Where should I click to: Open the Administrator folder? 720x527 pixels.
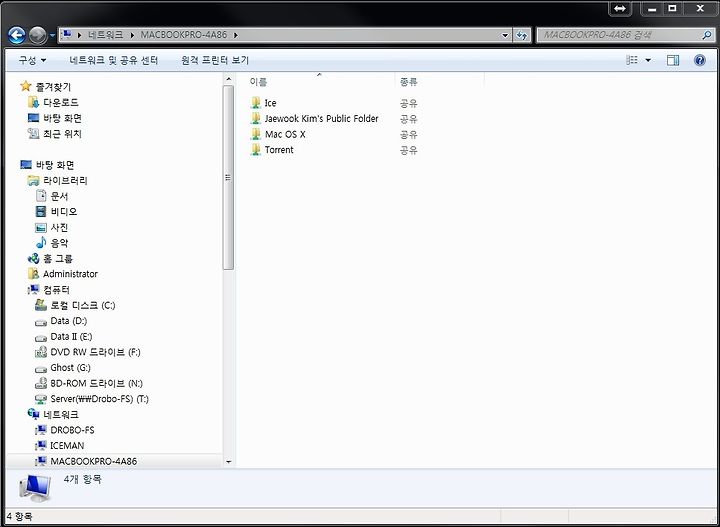(70, 274)
